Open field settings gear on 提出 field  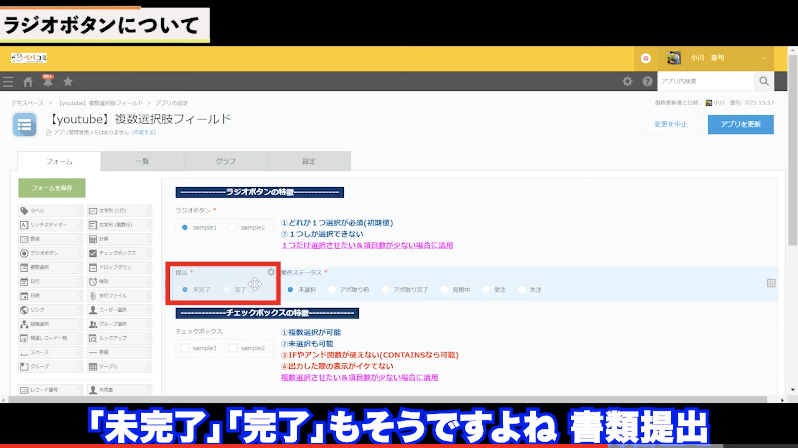pyautogui.click(x=271, y=272)
